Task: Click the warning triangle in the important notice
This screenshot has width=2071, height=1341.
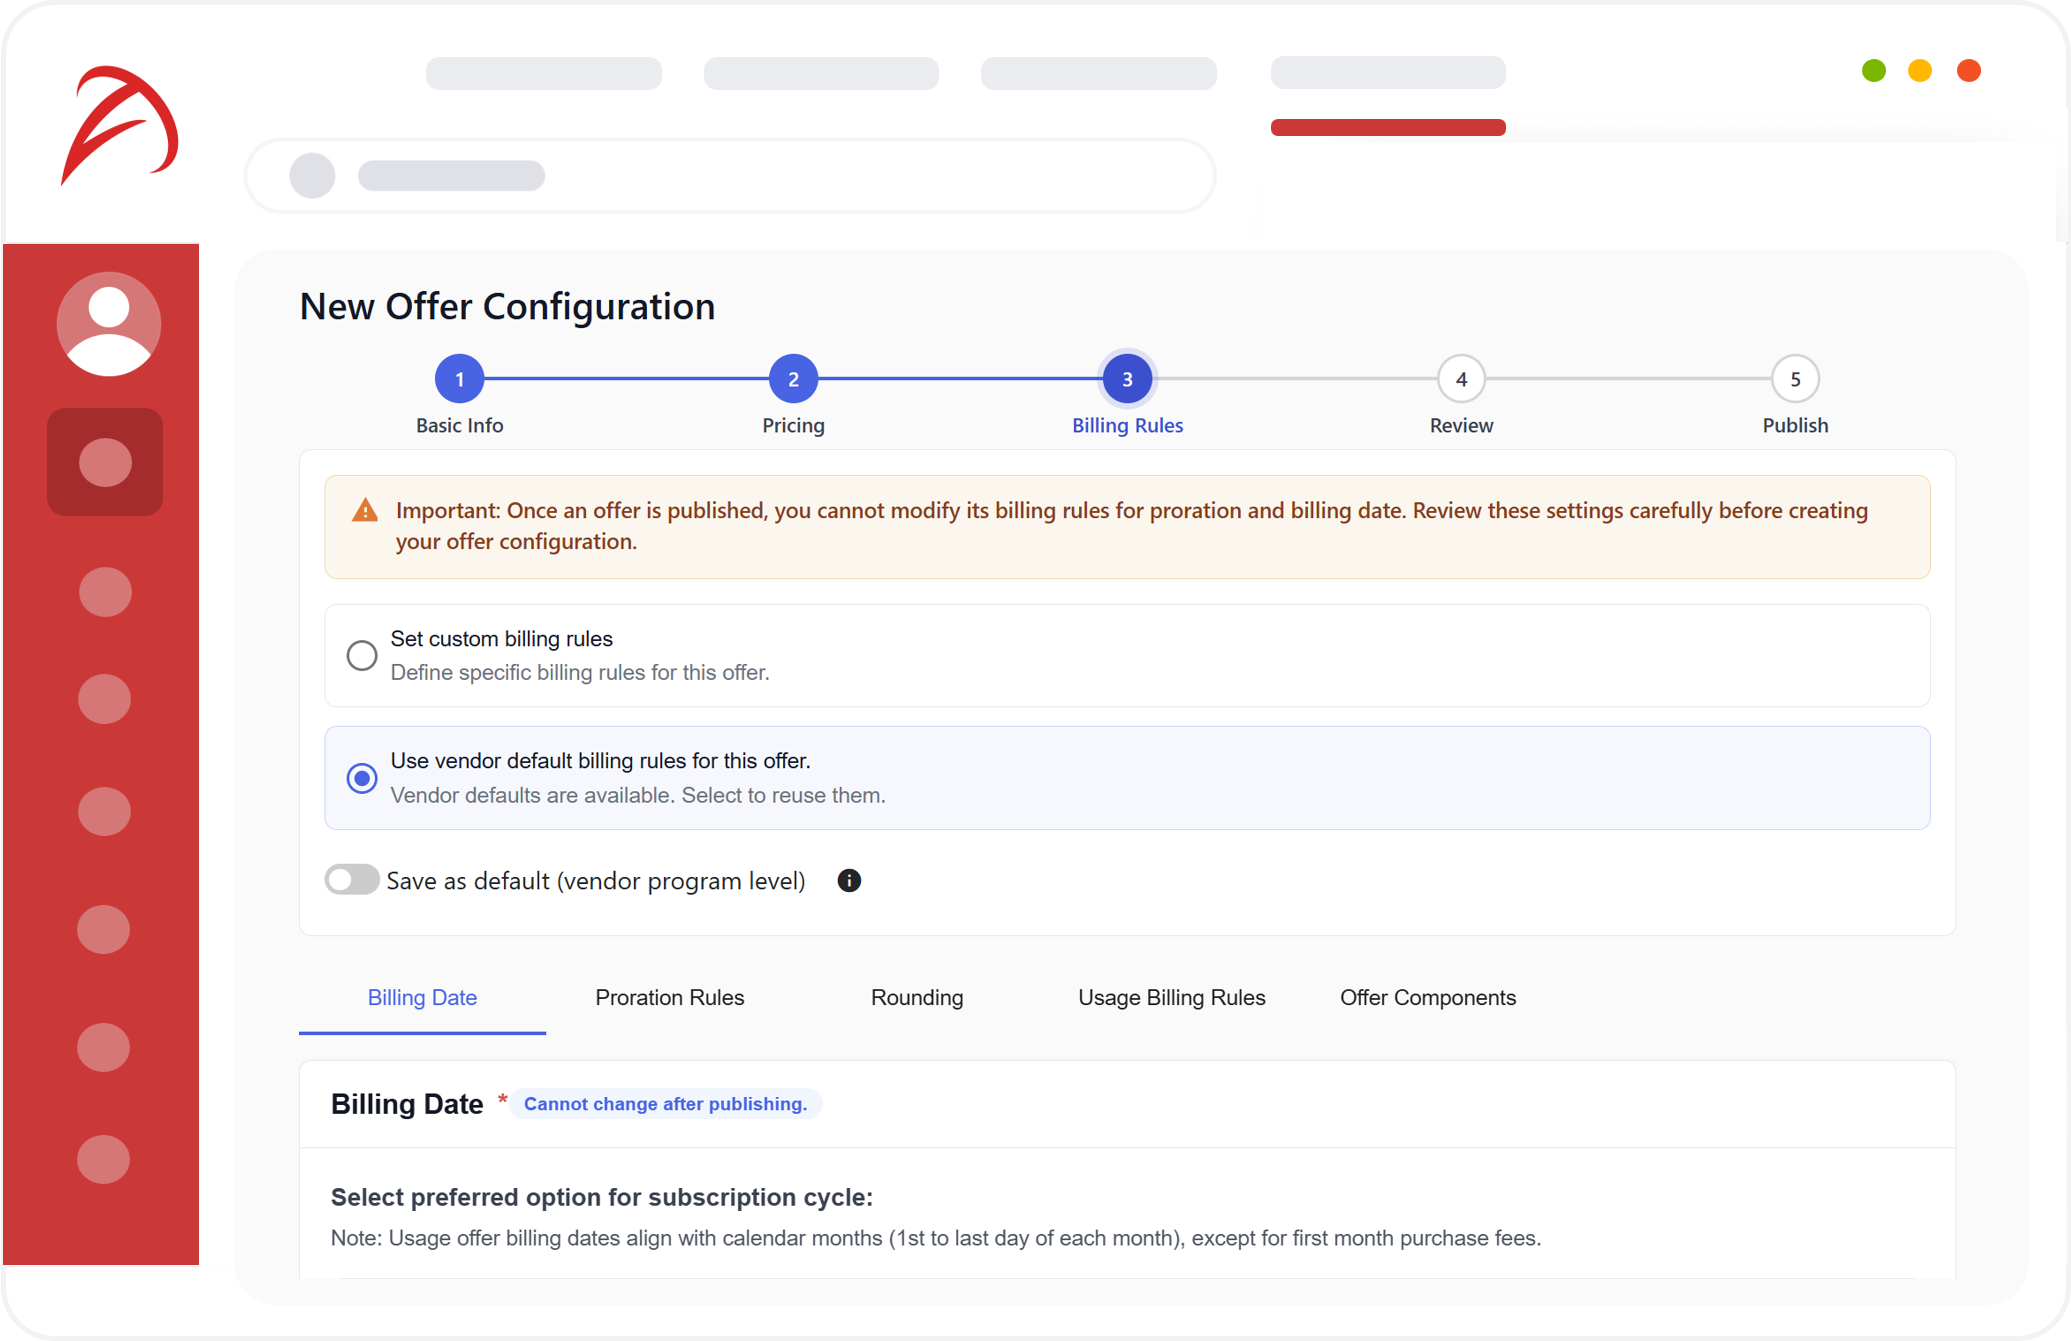Action: coord(364,510)
